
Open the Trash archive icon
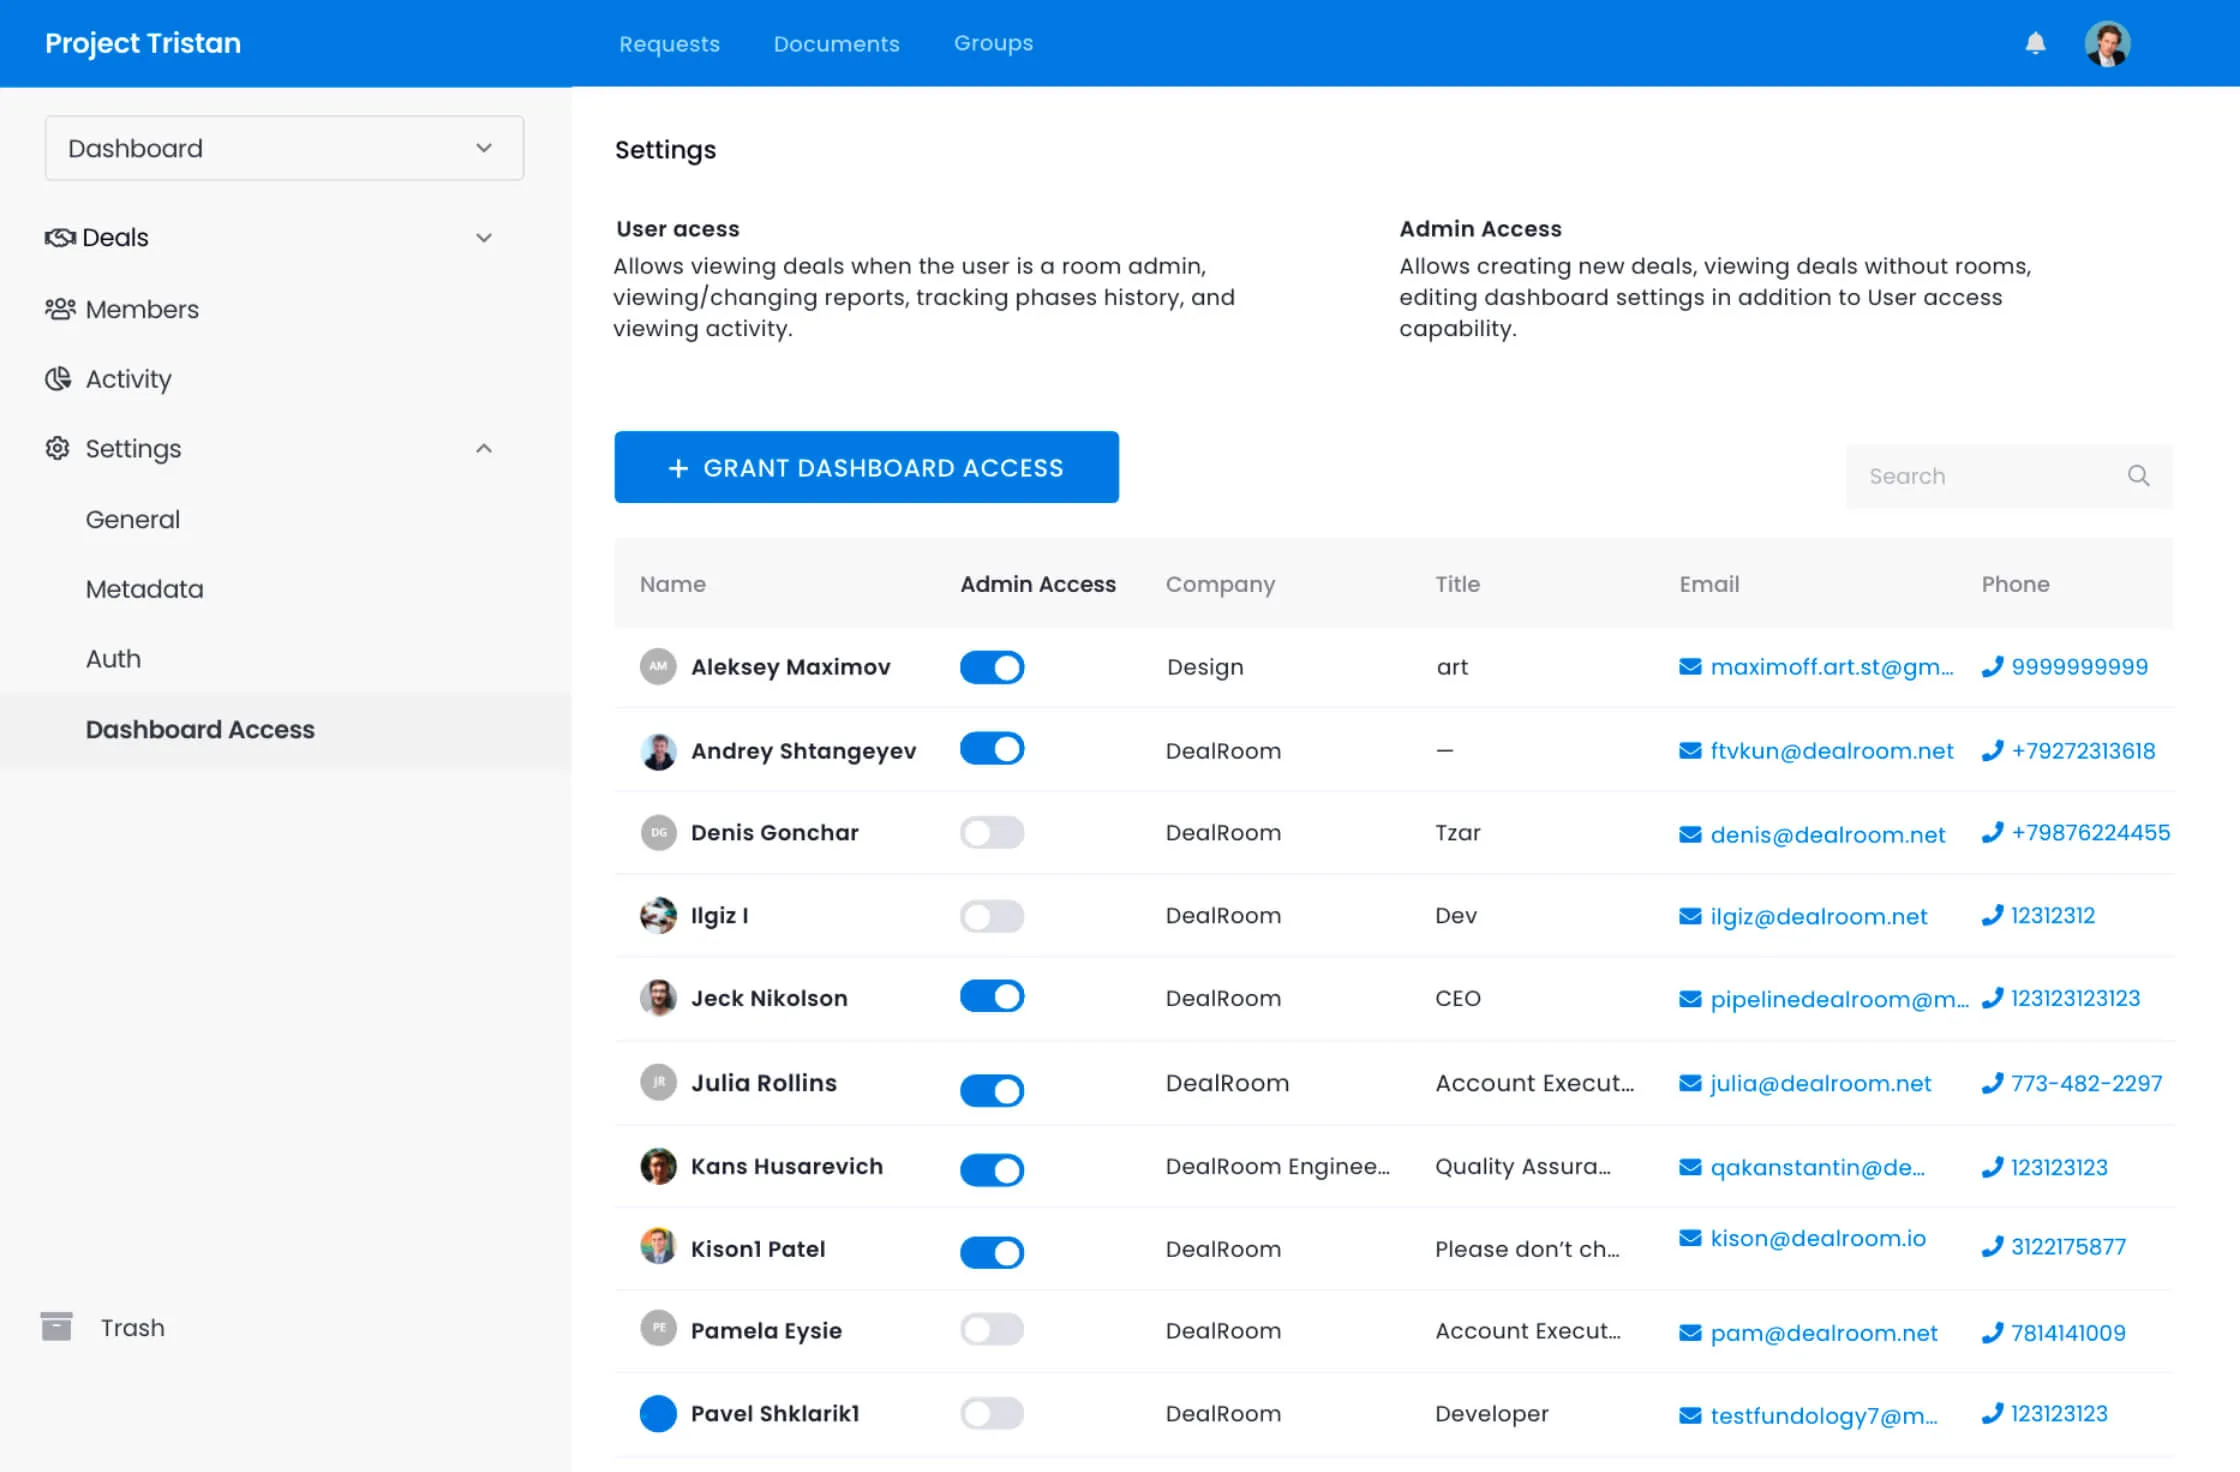(x=57, y=1326)
